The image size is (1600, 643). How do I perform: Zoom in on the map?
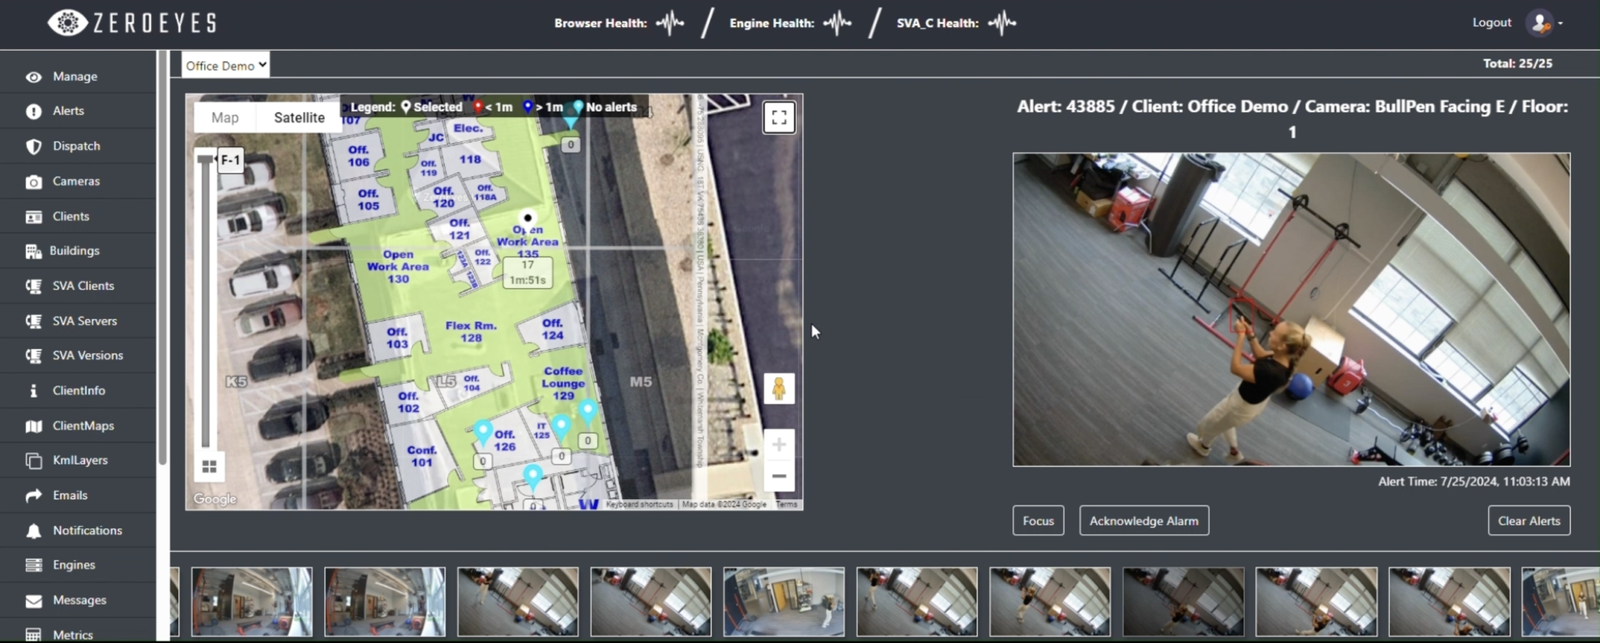coord(779,445)
